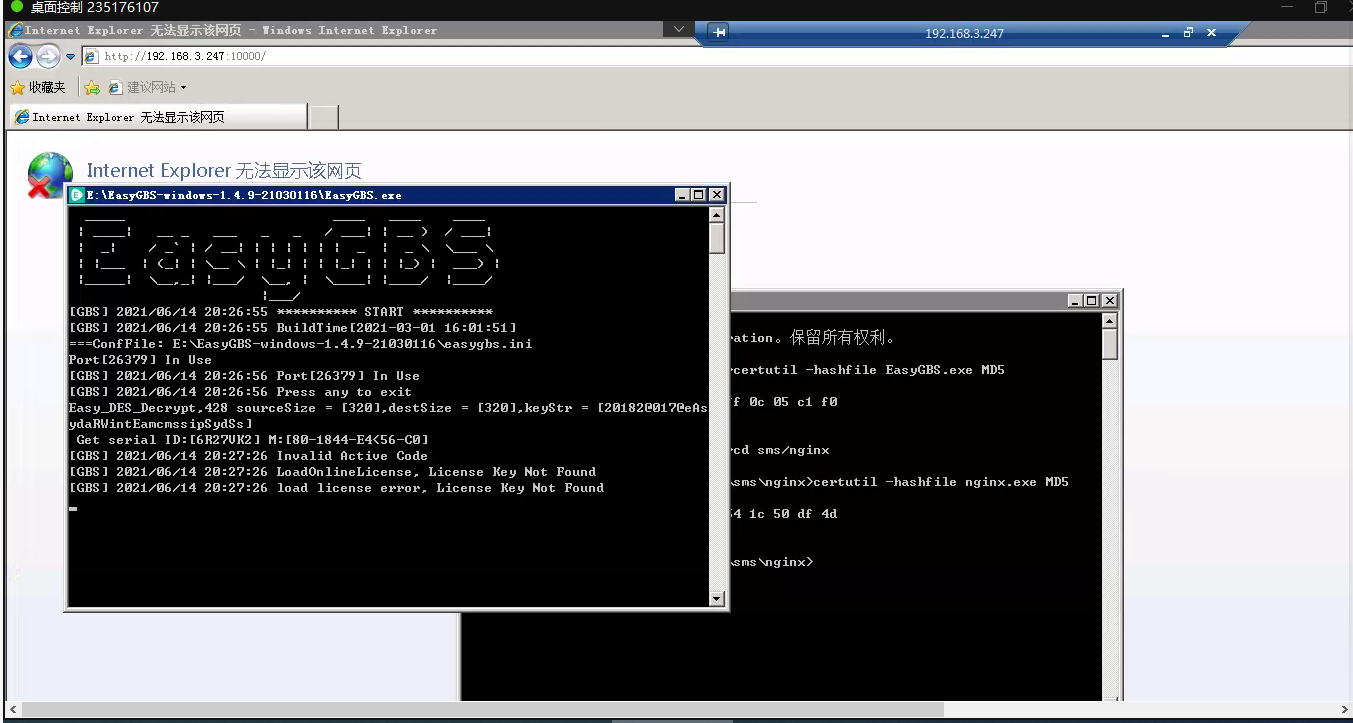Go back in Internet Explorer

coord(20,56)
